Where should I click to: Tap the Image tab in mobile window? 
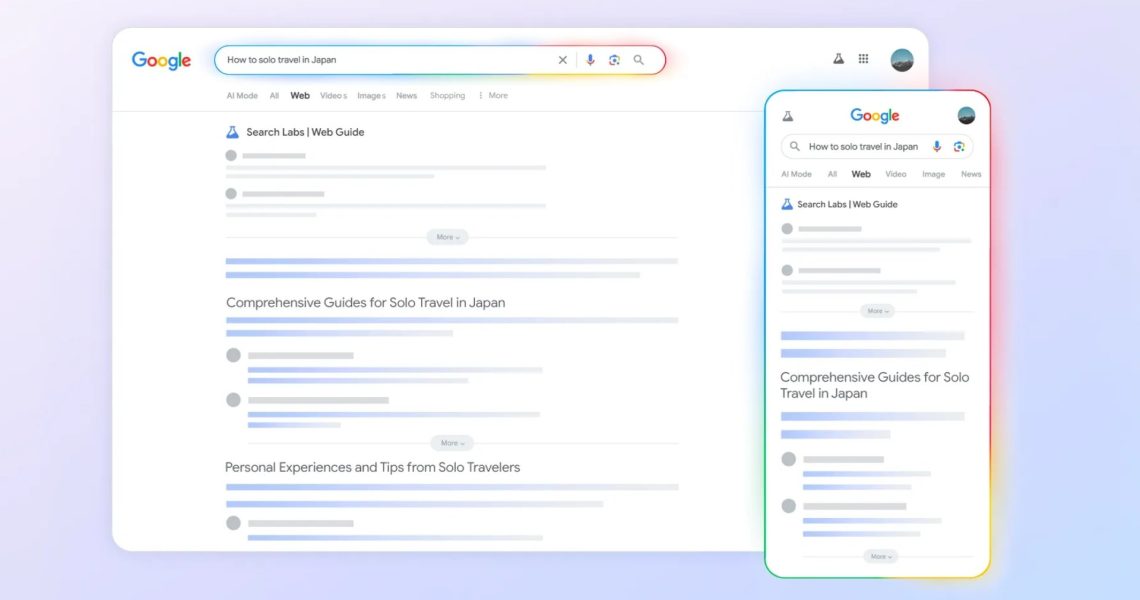coord(934,174)
